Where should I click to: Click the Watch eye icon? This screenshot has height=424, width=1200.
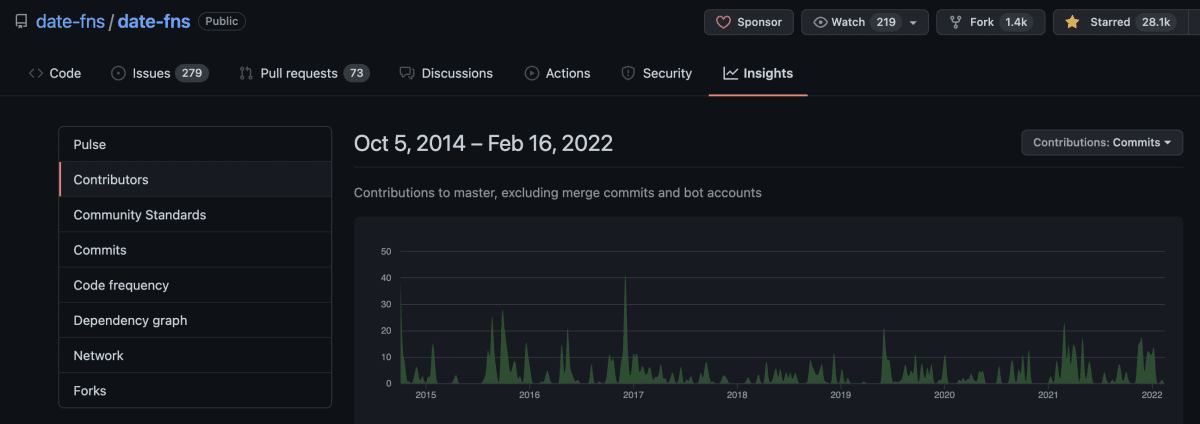point(821,22)
